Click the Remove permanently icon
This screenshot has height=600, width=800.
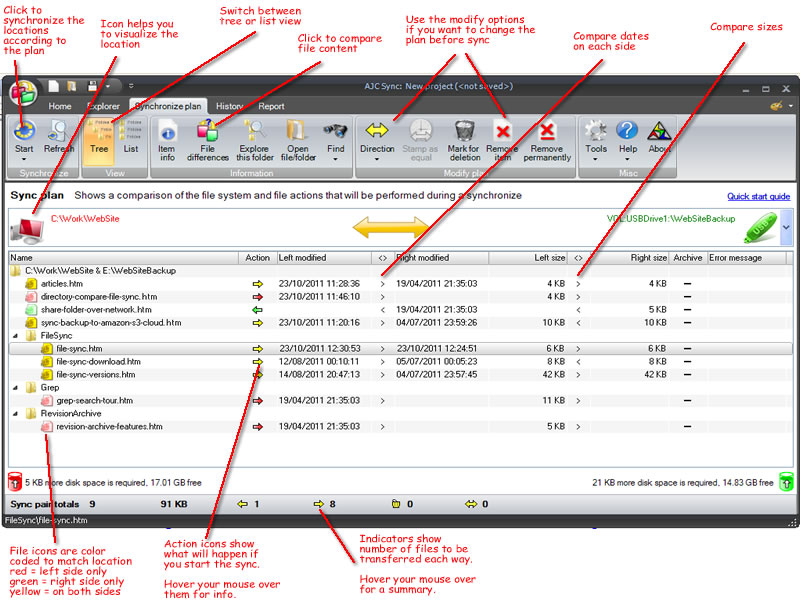pos(547,131)
